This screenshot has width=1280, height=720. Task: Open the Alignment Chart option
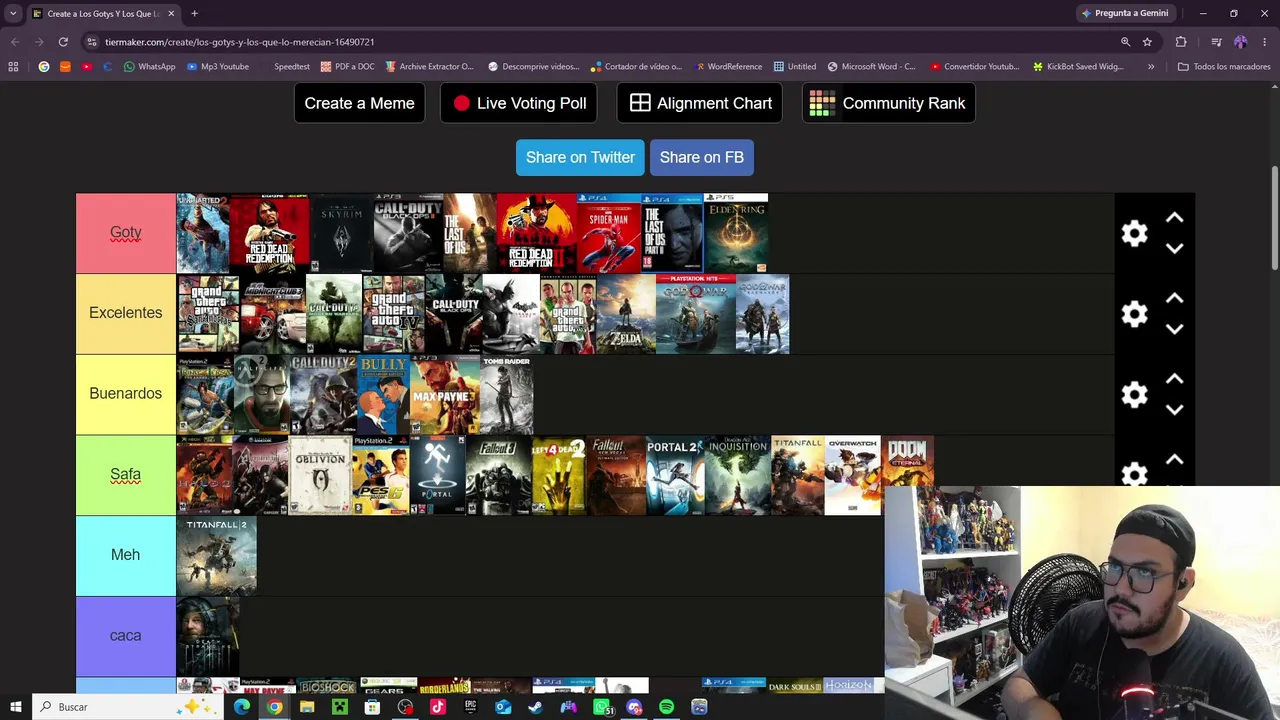(700, 103)
